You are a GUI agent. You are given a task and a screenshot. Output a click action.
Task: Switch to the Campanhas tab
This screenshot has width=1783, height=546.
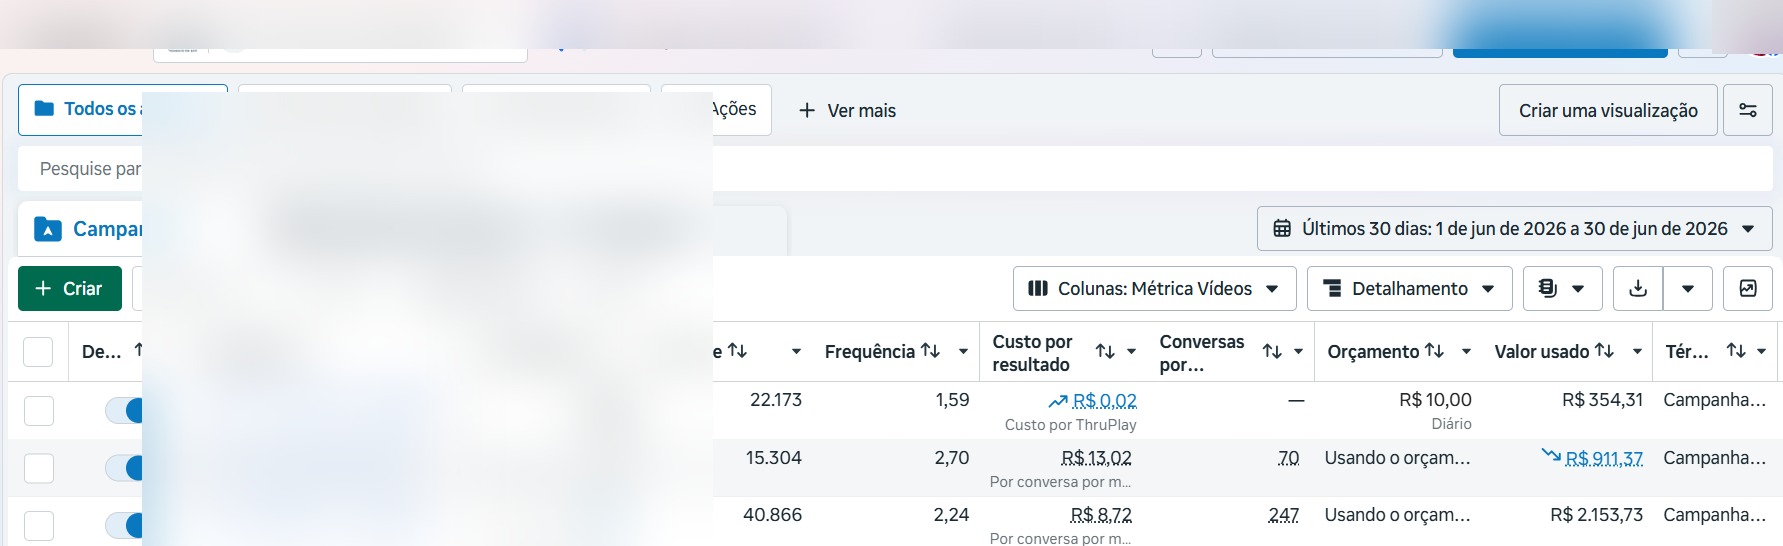pyautogui.click(x=88, y=229)
